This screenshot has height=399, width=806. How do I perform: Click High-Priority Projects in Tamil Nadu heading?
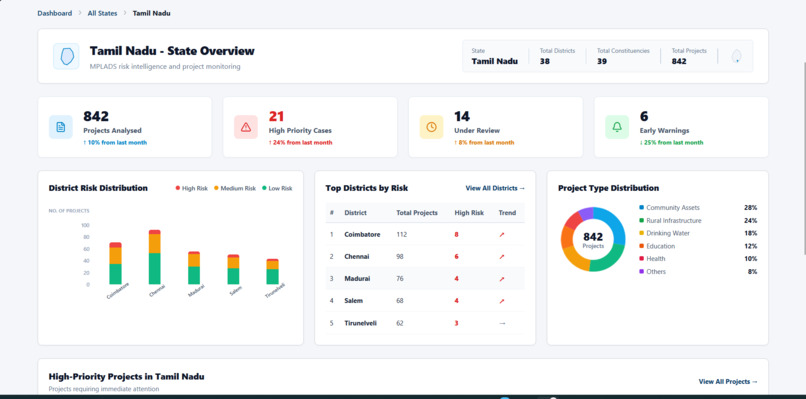point(126,377)
